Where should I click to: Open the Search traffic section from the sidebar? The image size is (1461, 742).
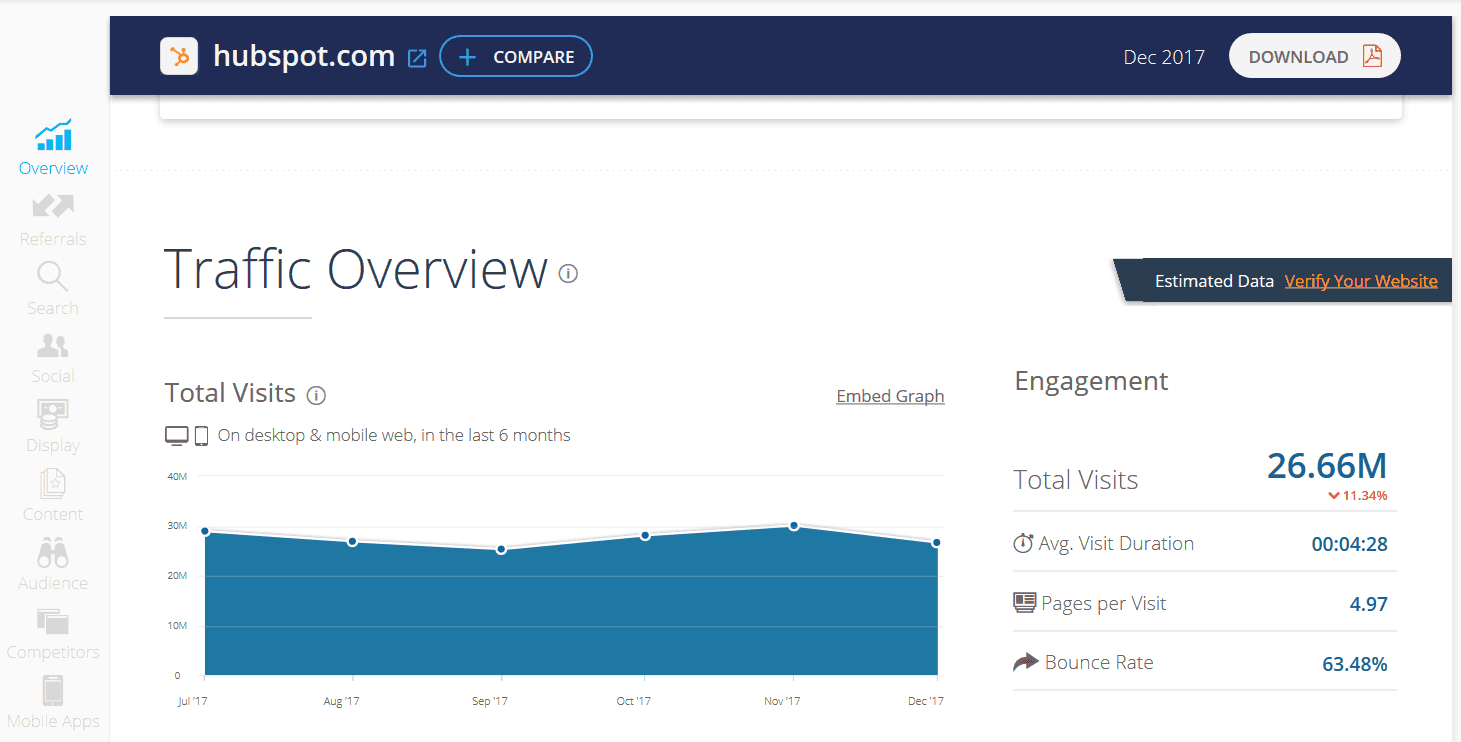[x=52, y=276]
